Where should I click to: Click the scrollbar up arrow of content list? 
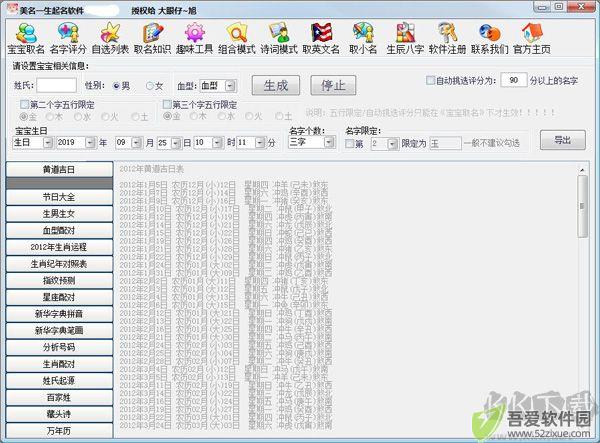point(582,169)
